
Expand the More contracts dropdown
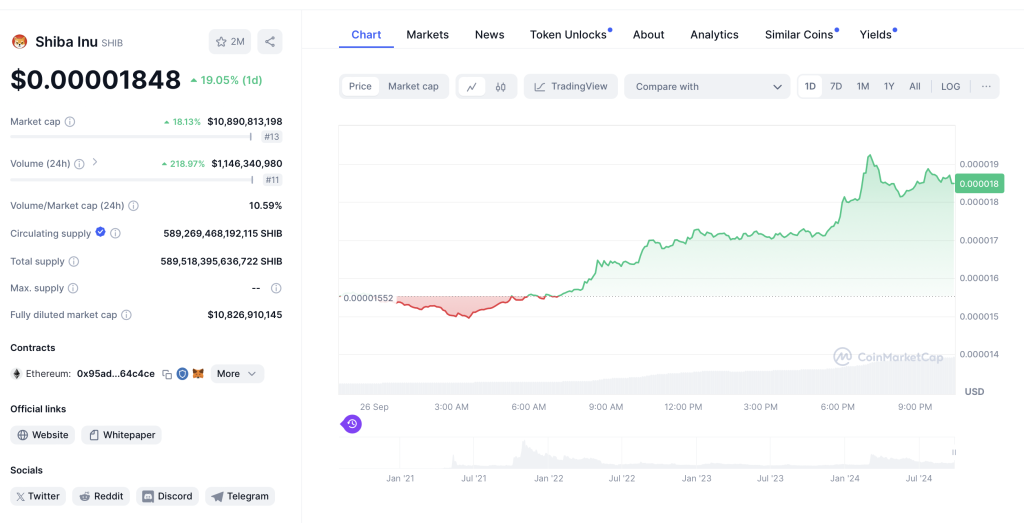point(237,373)
